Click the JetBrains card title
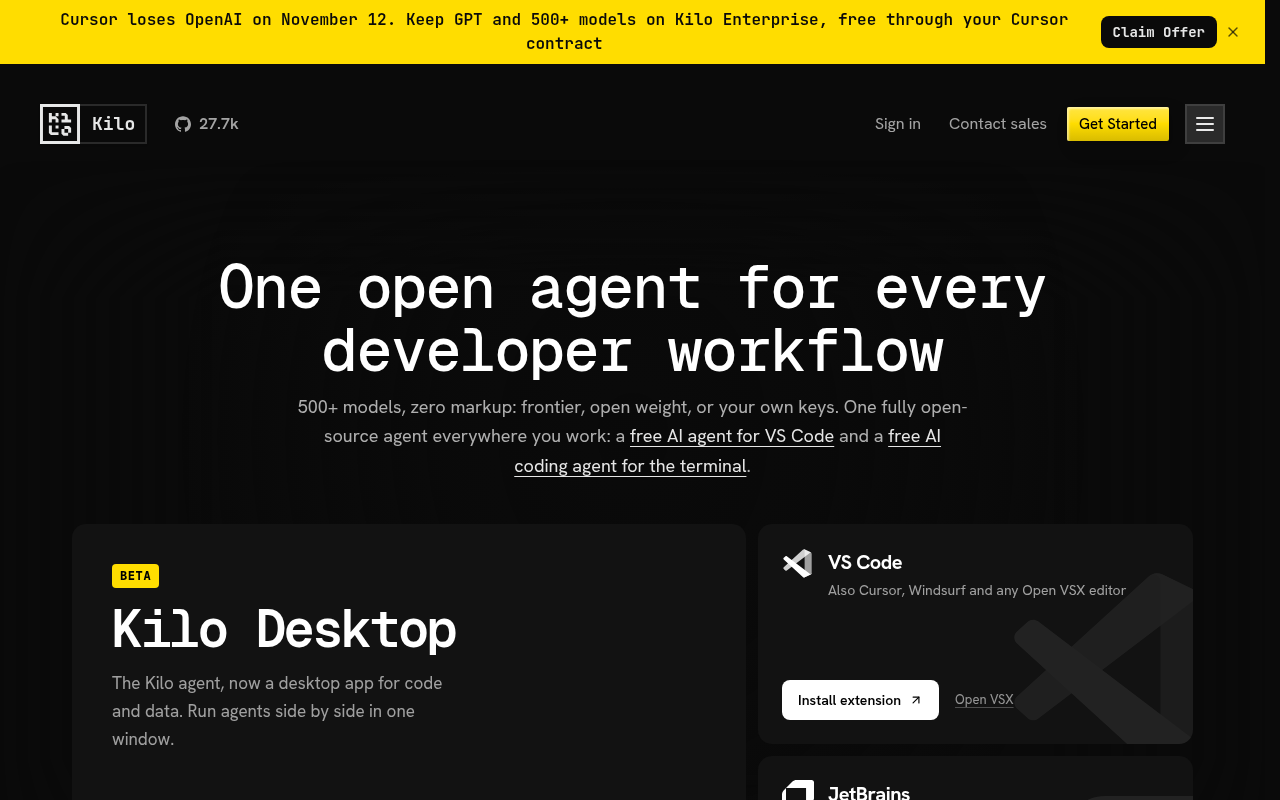Viewport: 1280px width, 800px height. click(869, 792)
